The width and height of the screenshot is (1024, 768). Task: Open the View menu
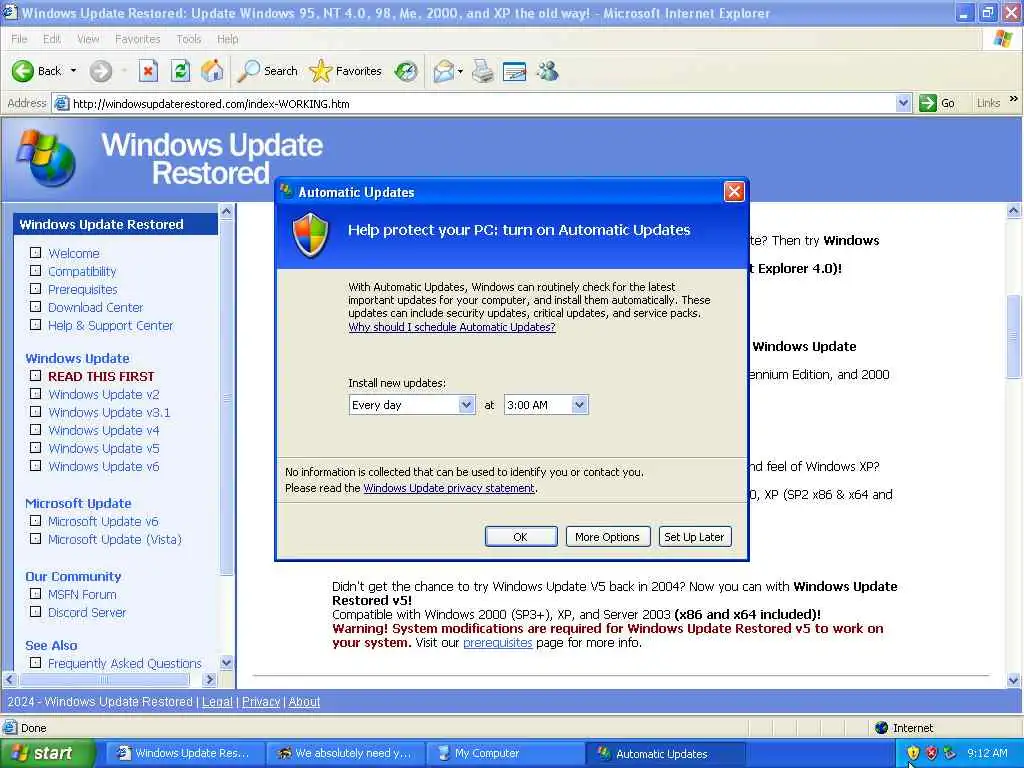click(88, 39)
